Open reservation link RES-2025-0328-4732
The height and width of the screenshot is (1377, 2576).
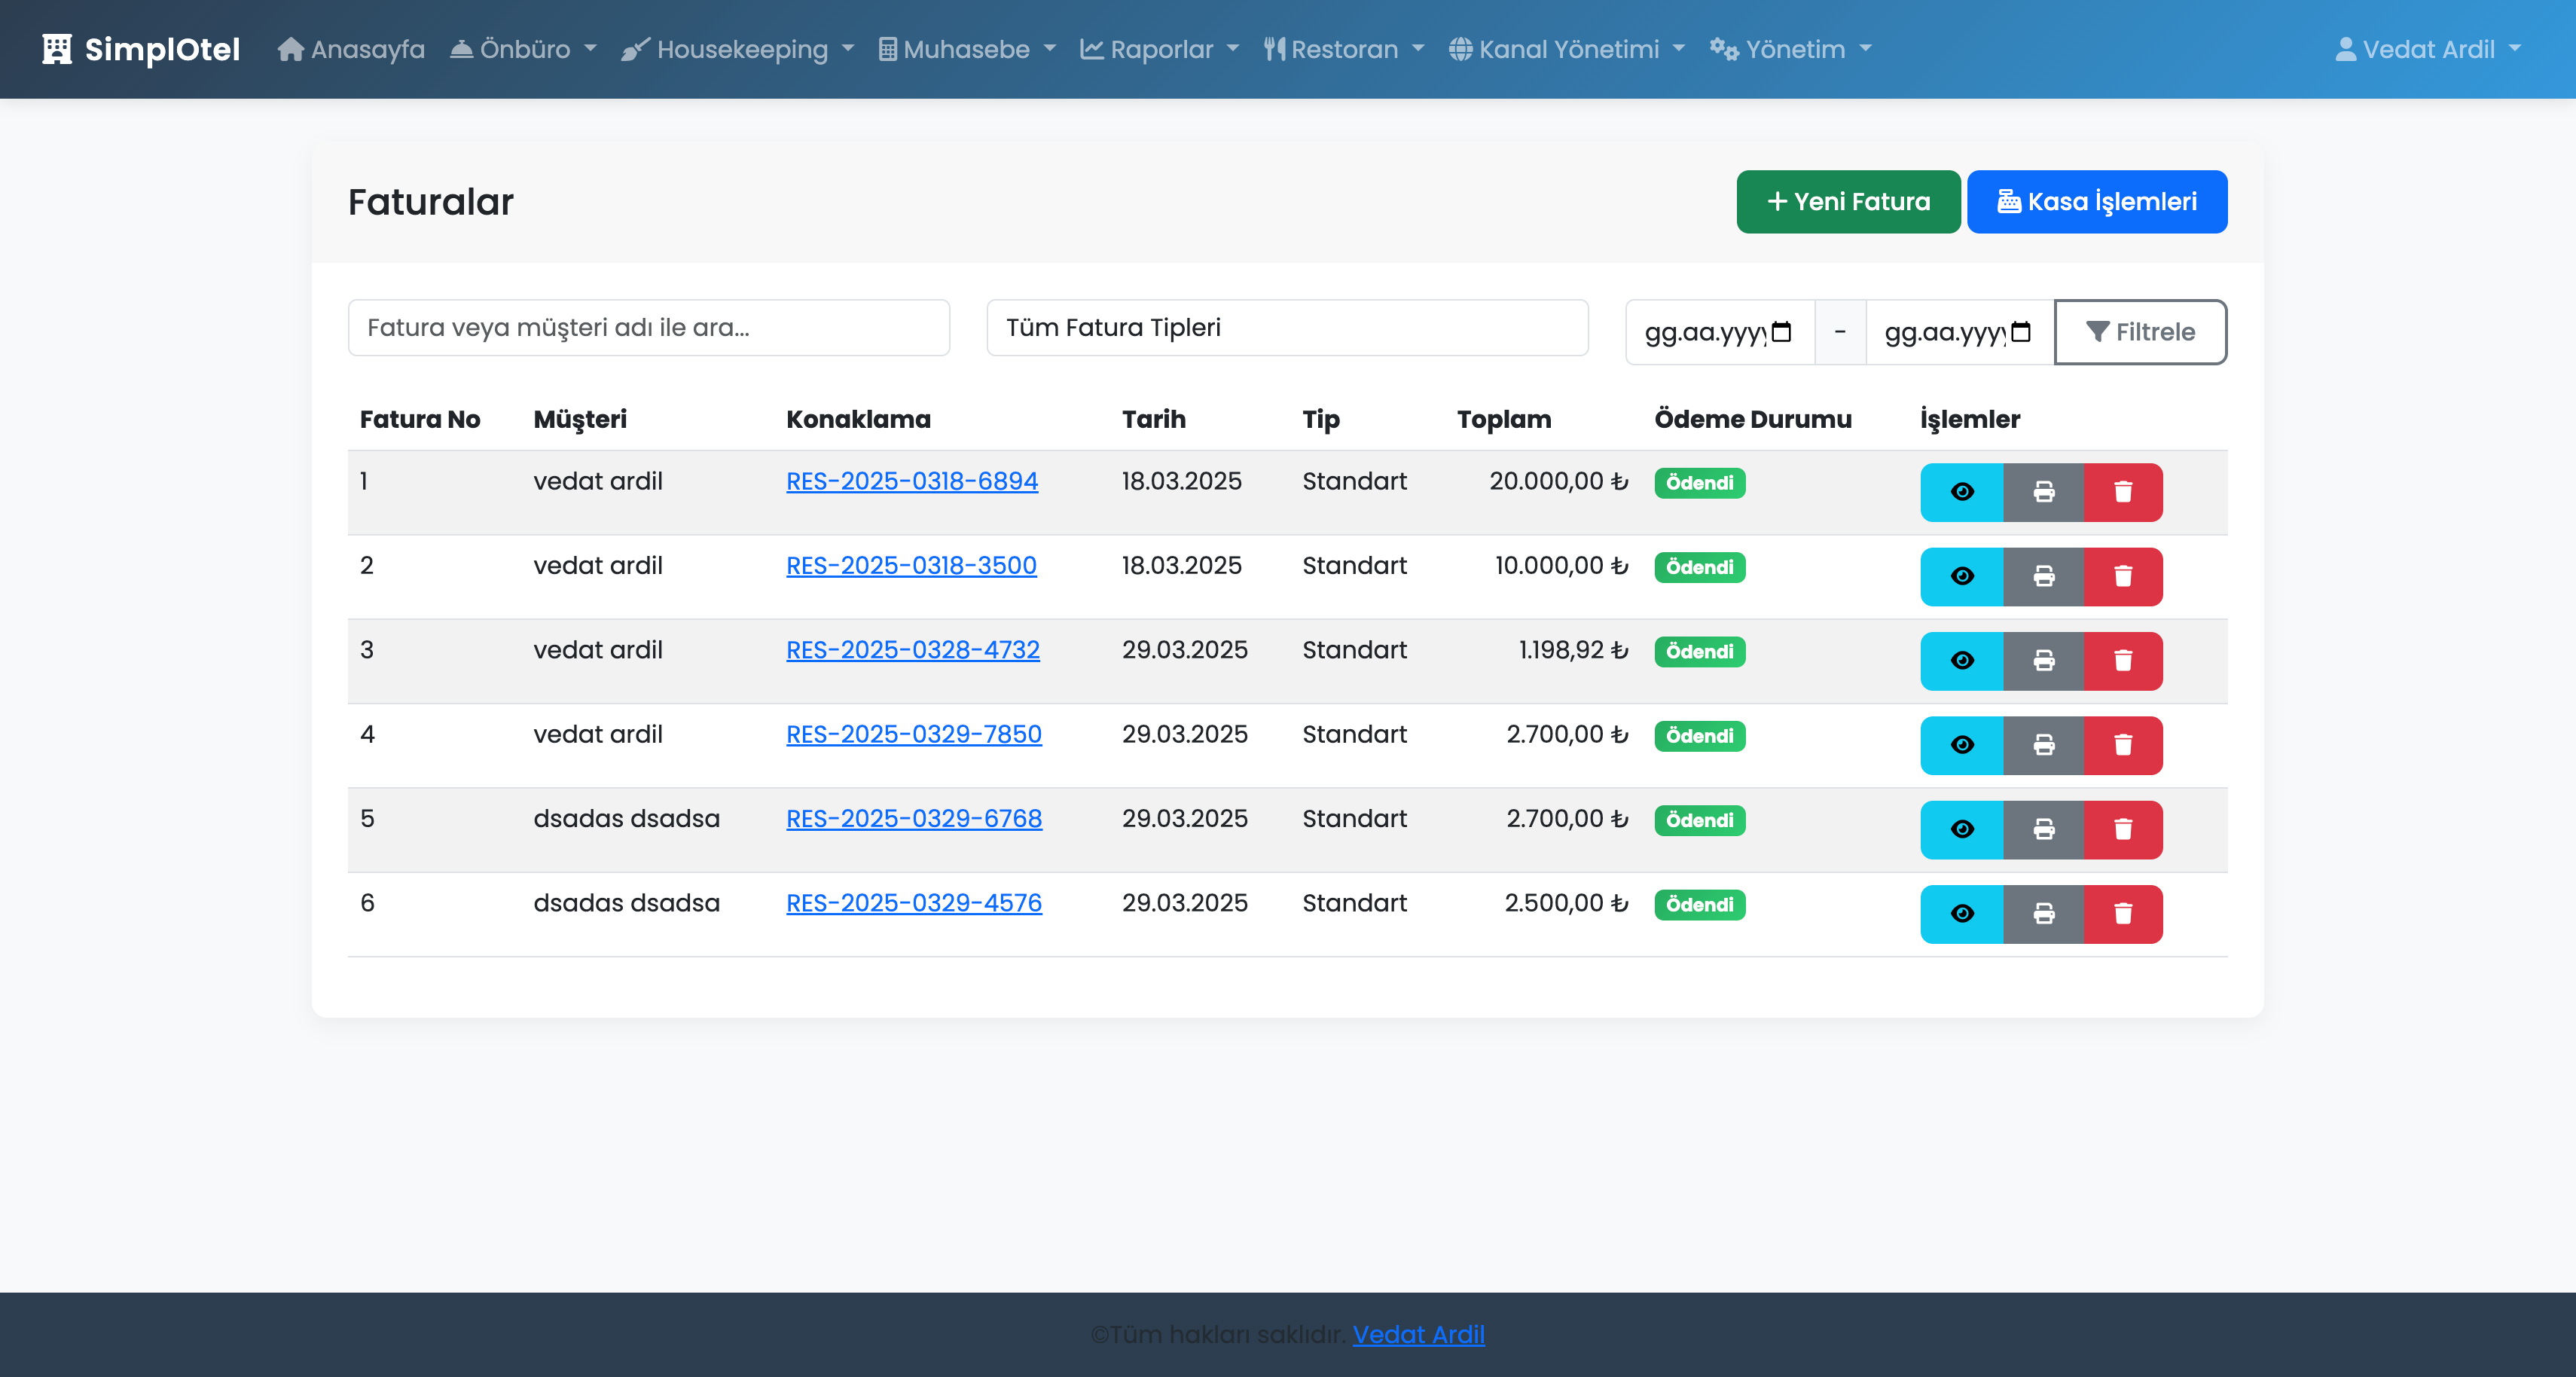pyautogui.click(x=912, y=650)
